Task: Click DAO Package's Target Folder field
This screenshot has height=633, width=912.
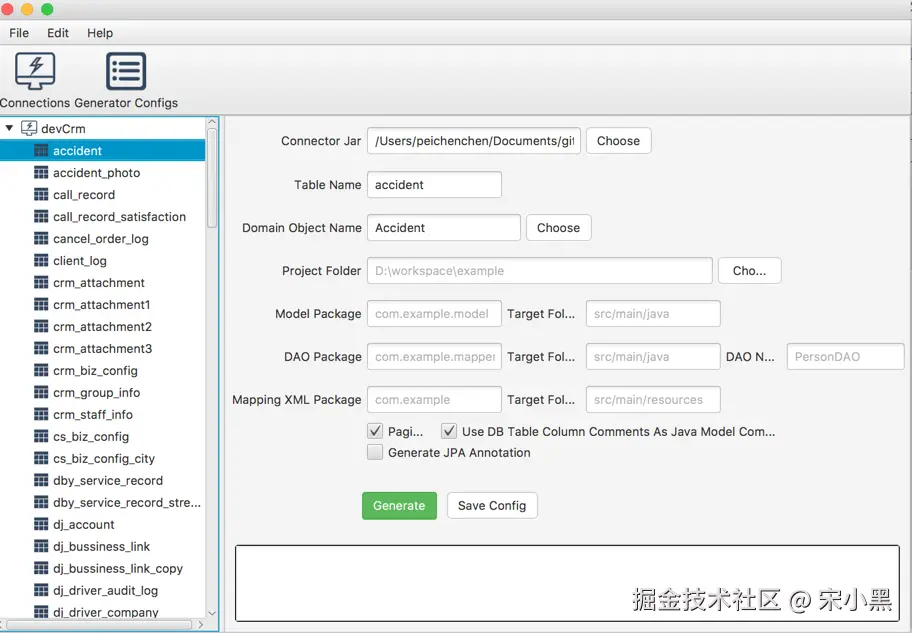Action: tap(653, 357)
